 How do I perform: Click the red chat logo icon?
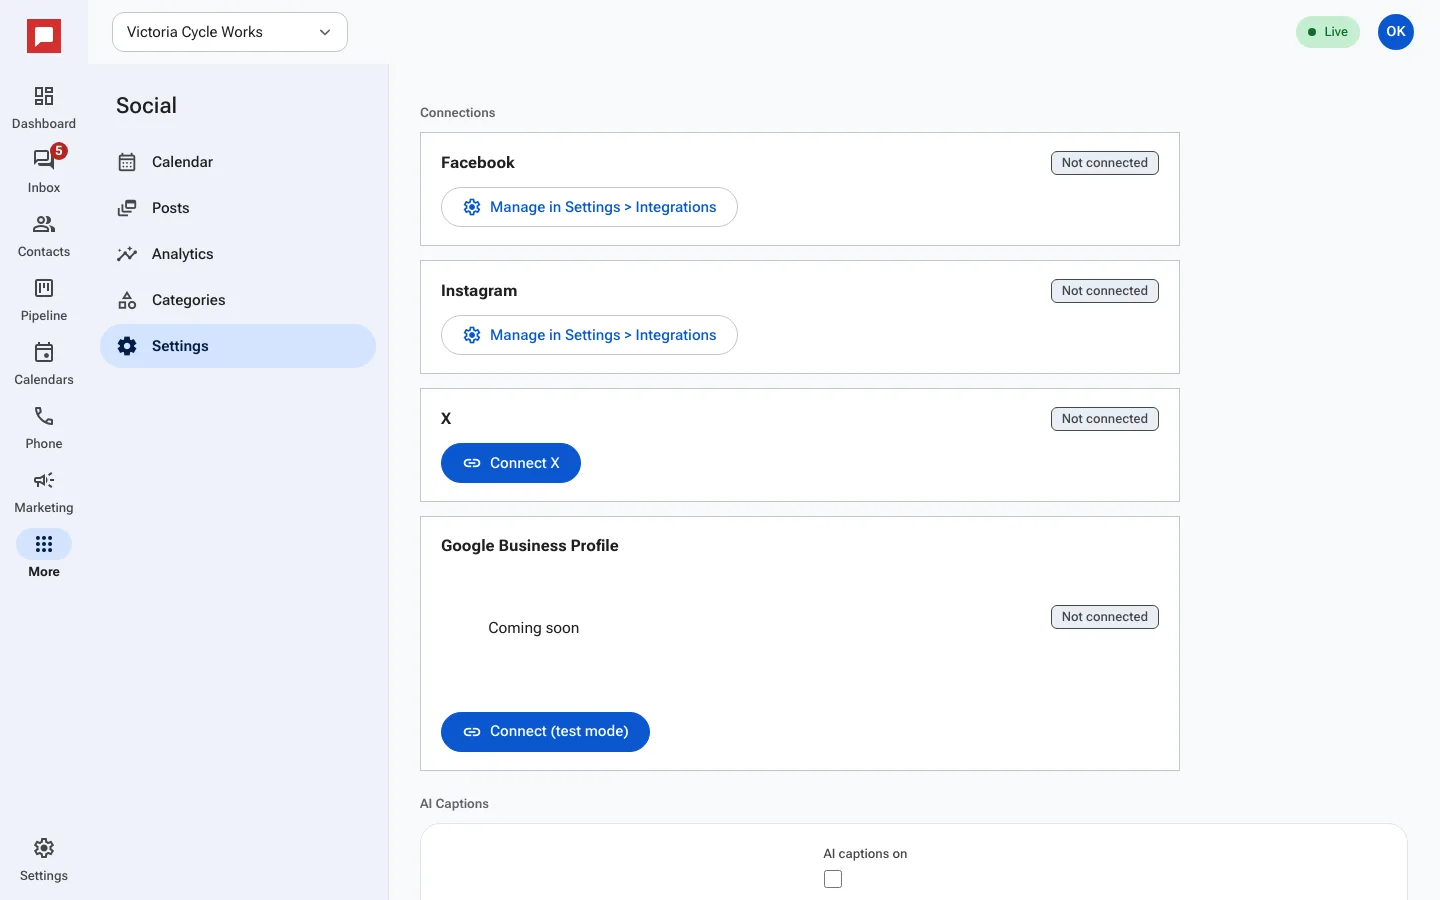tap(44, 37)
